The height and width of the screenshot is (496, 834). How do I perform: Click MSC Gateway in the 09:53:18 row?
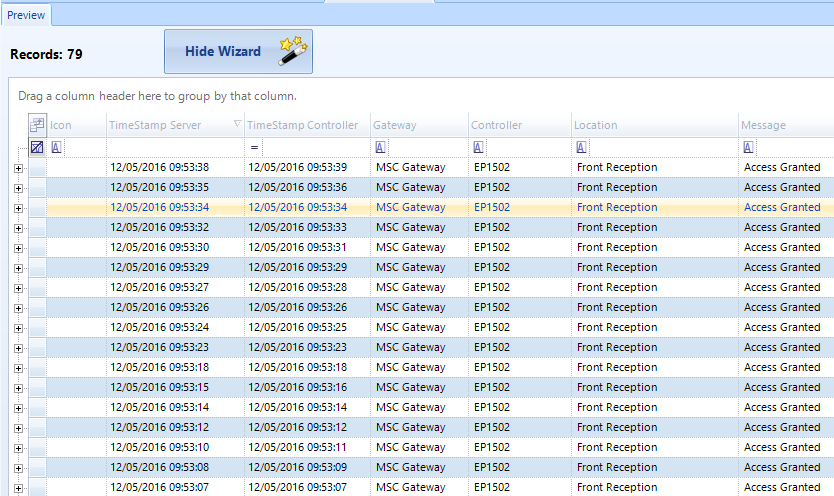coord(411,367)
